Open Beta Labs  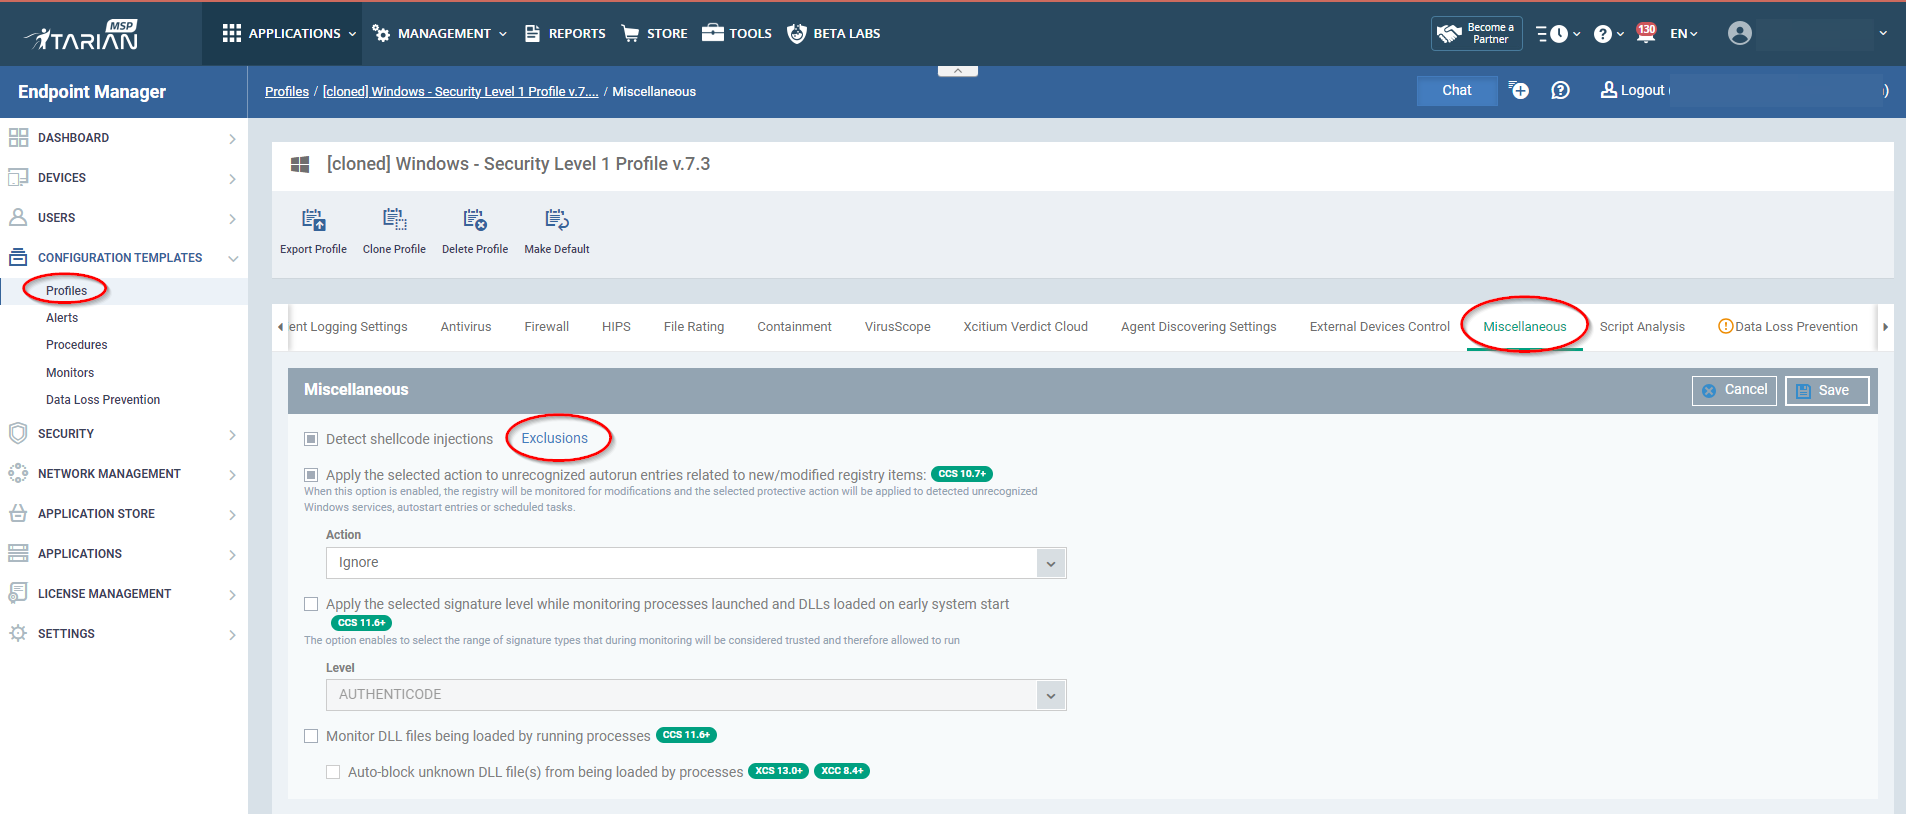833,33
